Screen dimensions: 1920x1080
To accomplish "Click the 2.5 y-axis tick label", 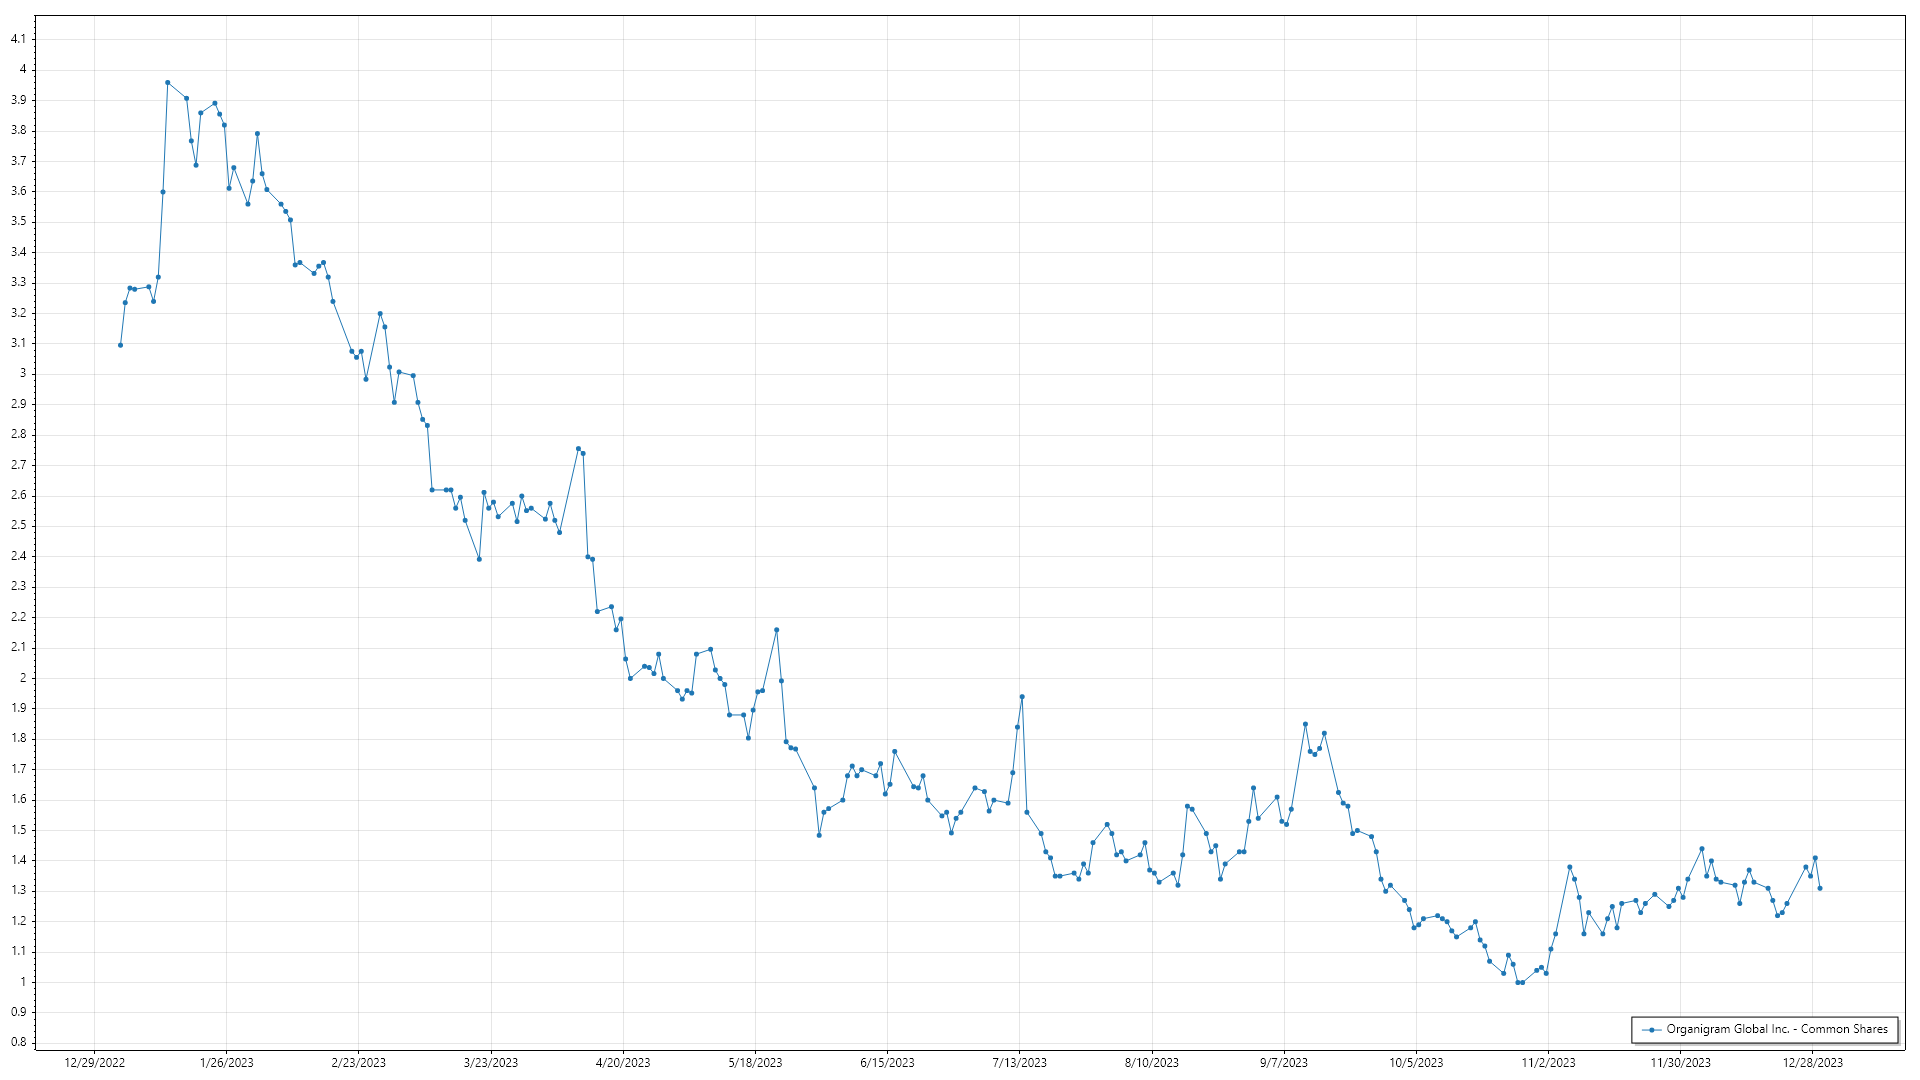I will pos(19,525).
